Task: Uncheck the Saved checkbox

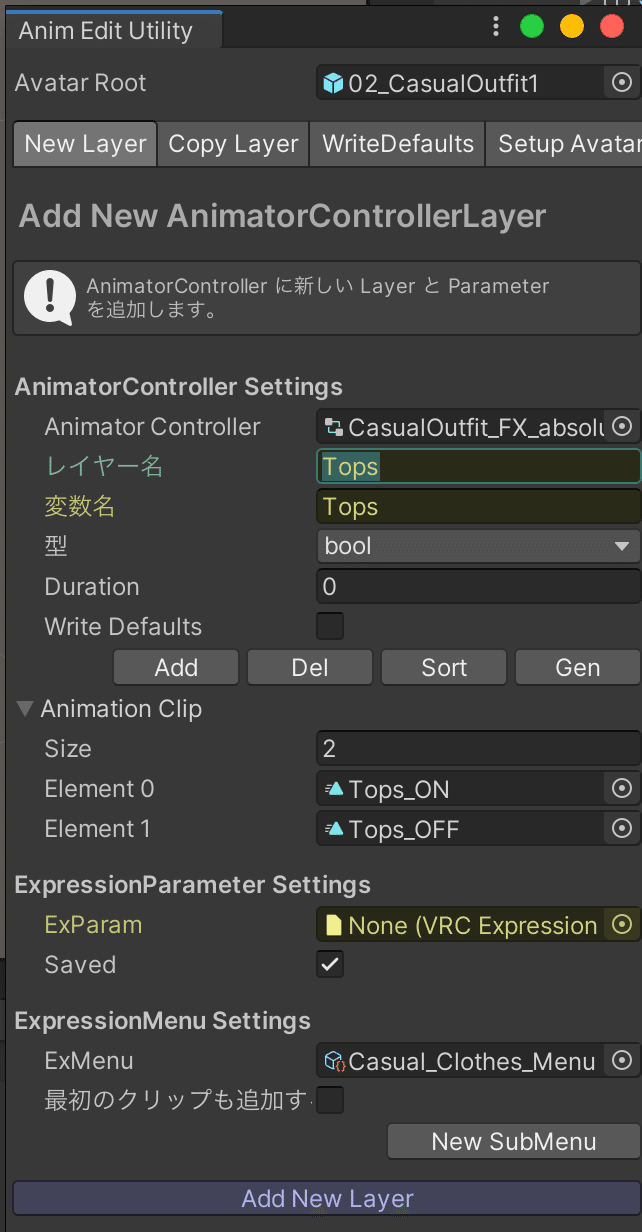Action: 330,965
